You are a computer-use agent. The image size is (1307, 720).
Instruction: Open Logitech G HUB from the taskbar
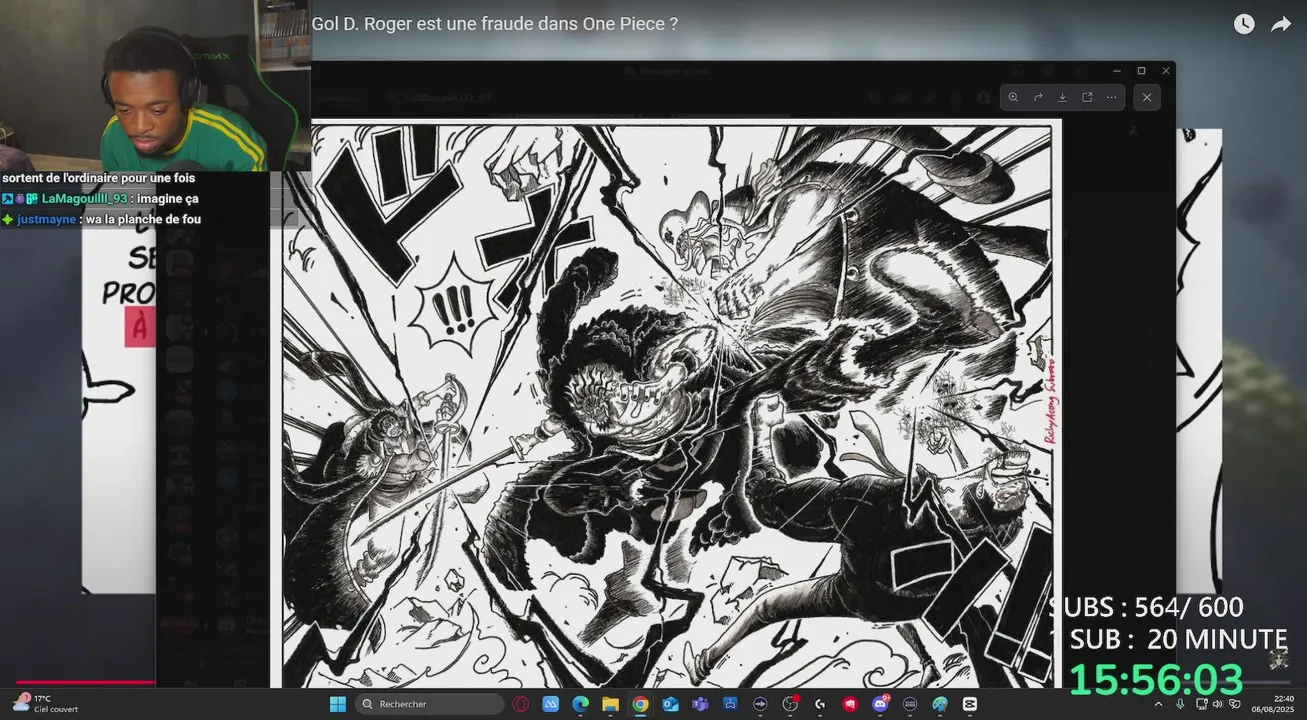tap(820, 704)
